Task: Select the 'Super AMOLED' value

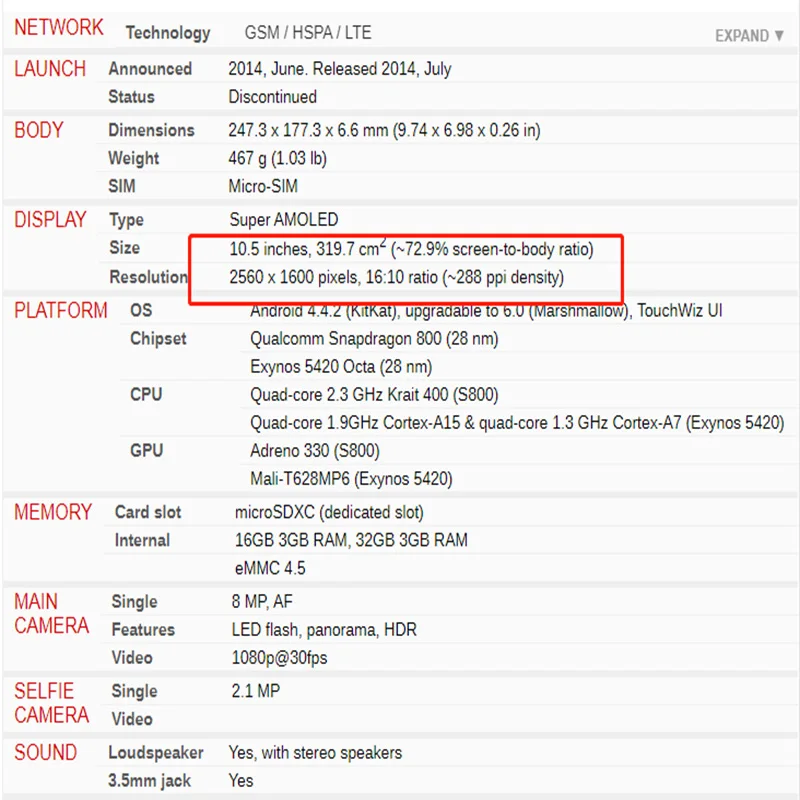Action: click(284, 220)
